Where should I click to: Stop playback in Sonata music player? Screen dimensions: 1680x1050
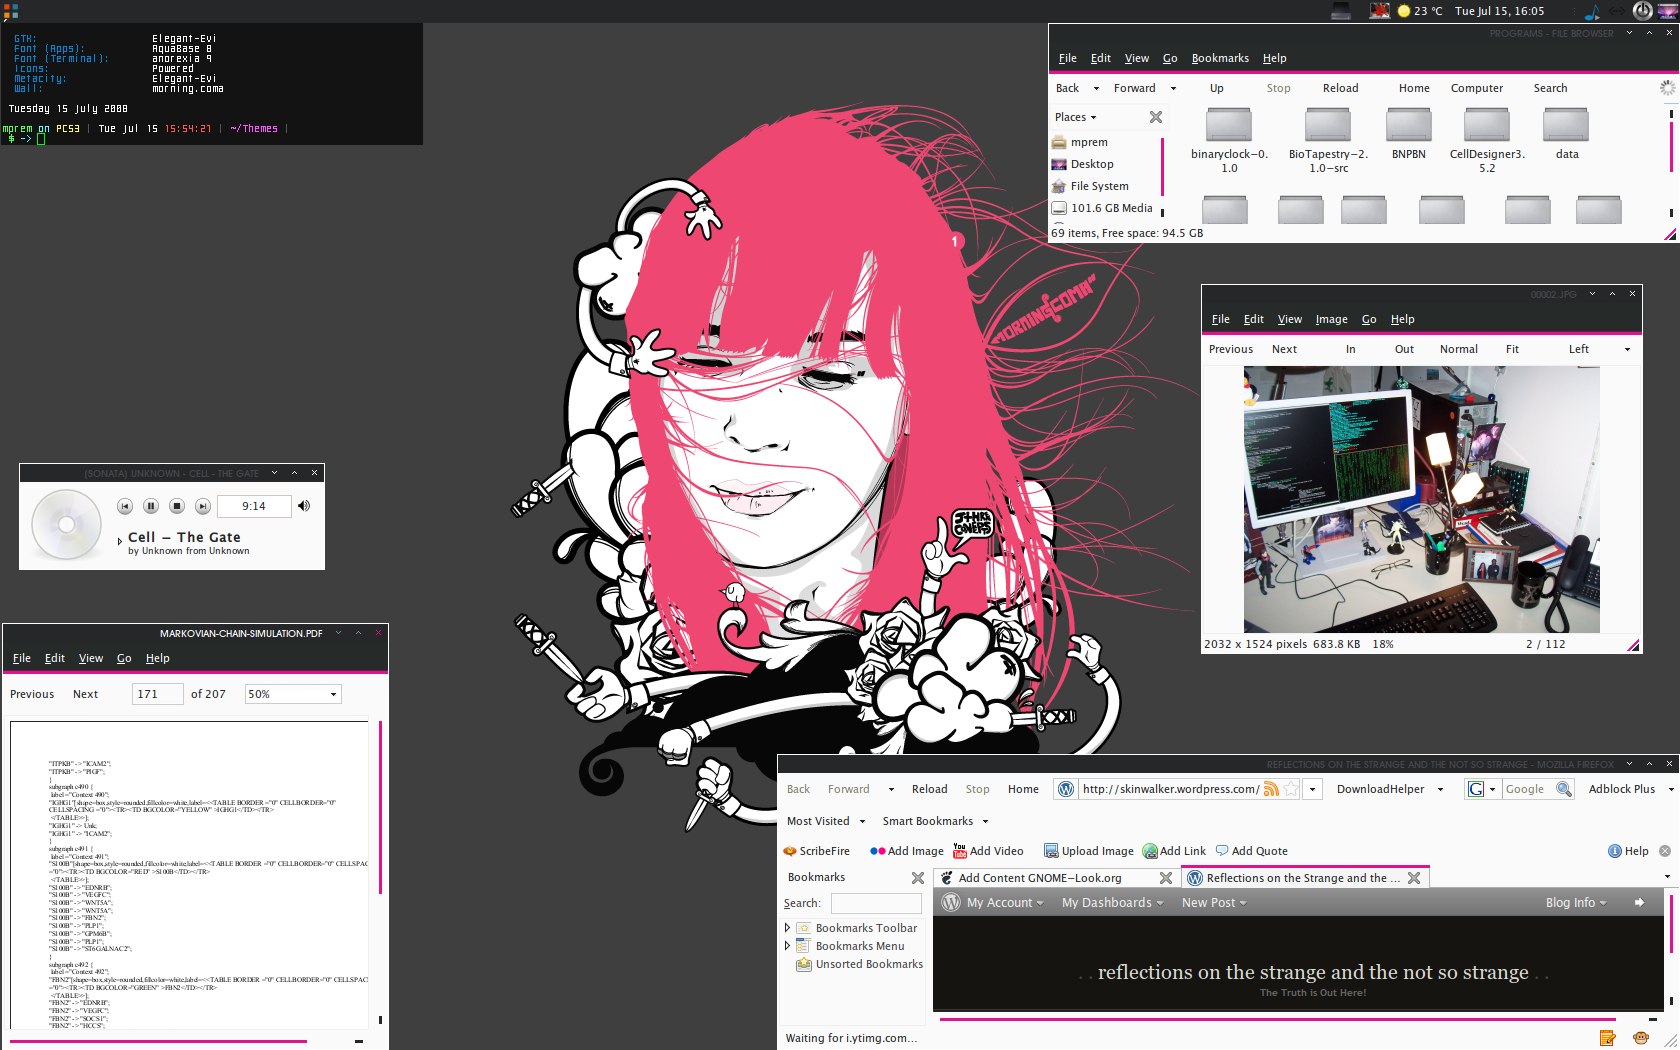[x=177, y=506]
